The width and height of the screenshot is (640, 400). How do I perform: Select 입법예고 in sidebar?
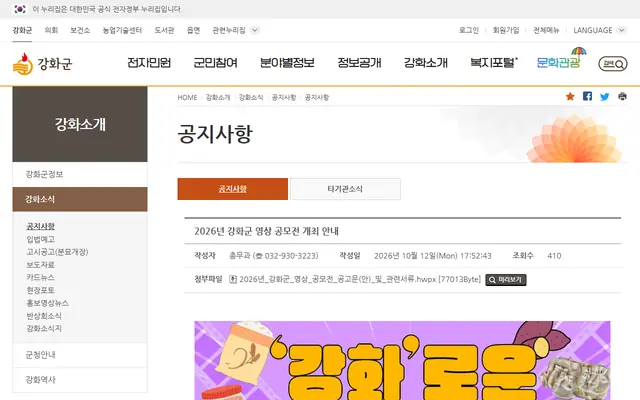pos(40,239)
